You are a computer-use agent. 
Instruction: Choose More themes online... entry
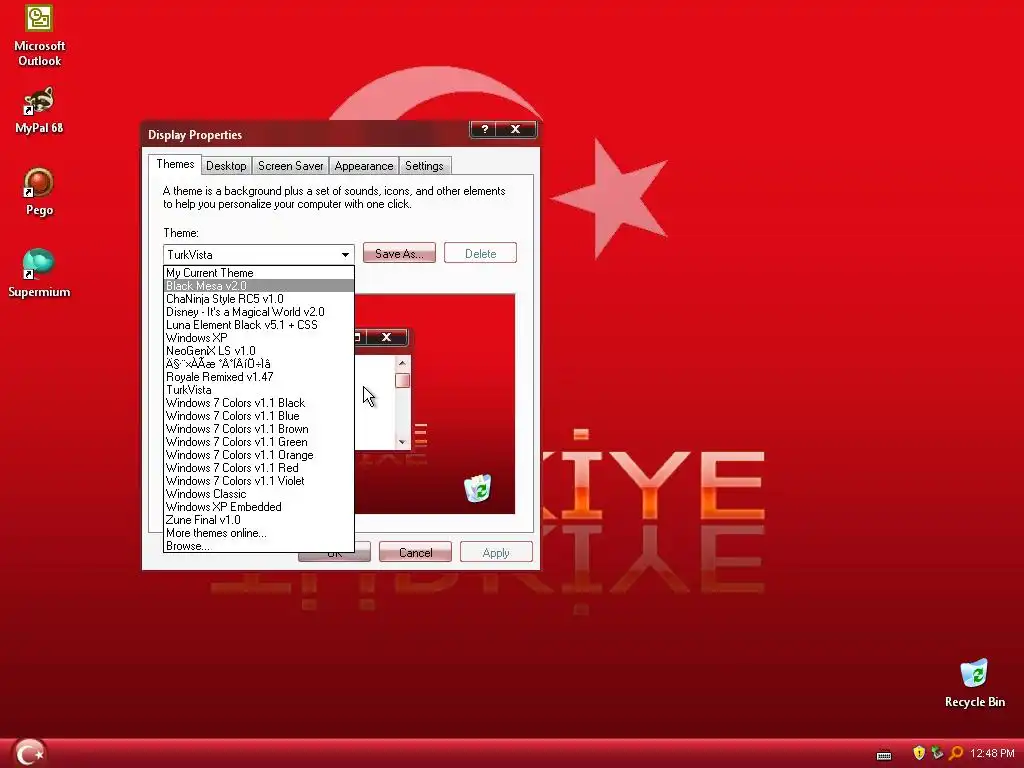(259, 534)
